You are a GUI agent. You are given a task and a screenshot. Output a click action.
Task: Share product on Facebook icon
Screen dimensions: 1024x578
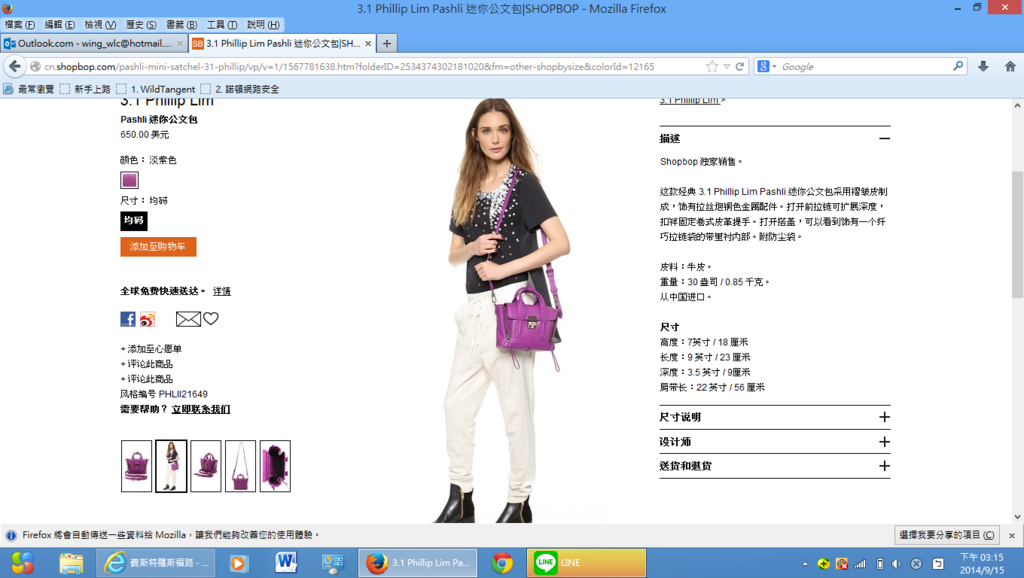128,319
